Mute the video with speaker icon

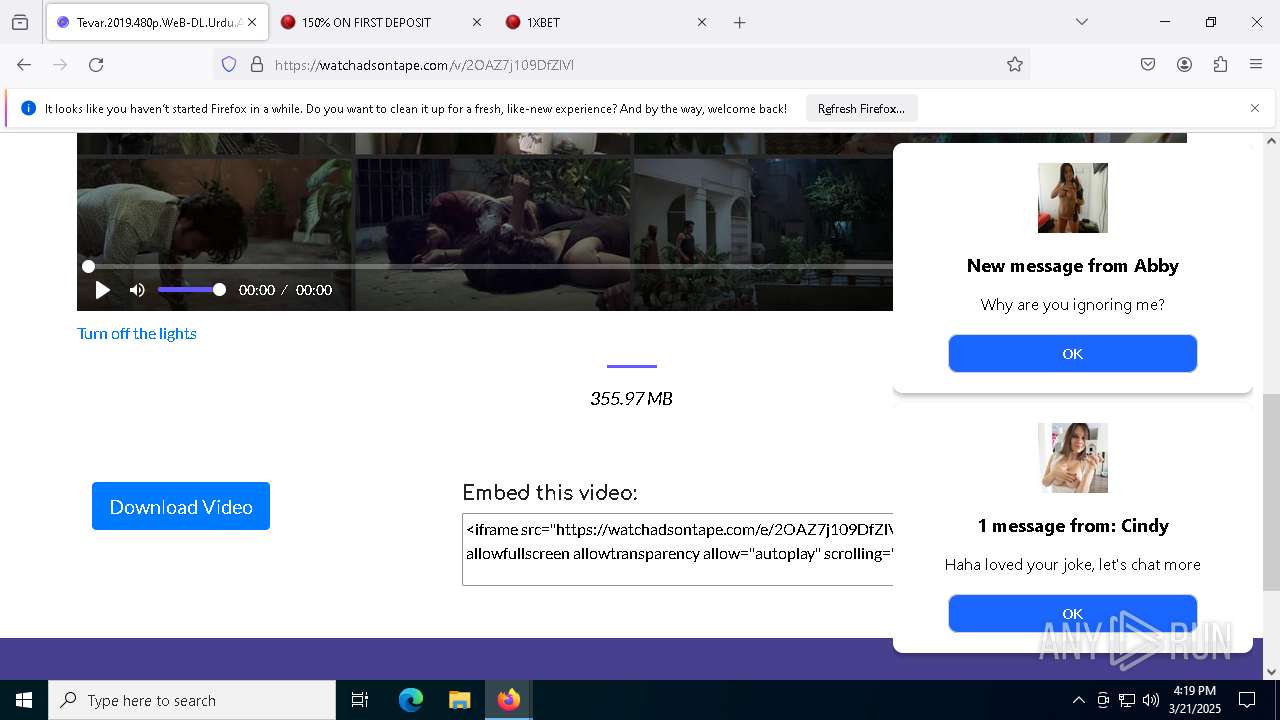click(x=137, y=290)
